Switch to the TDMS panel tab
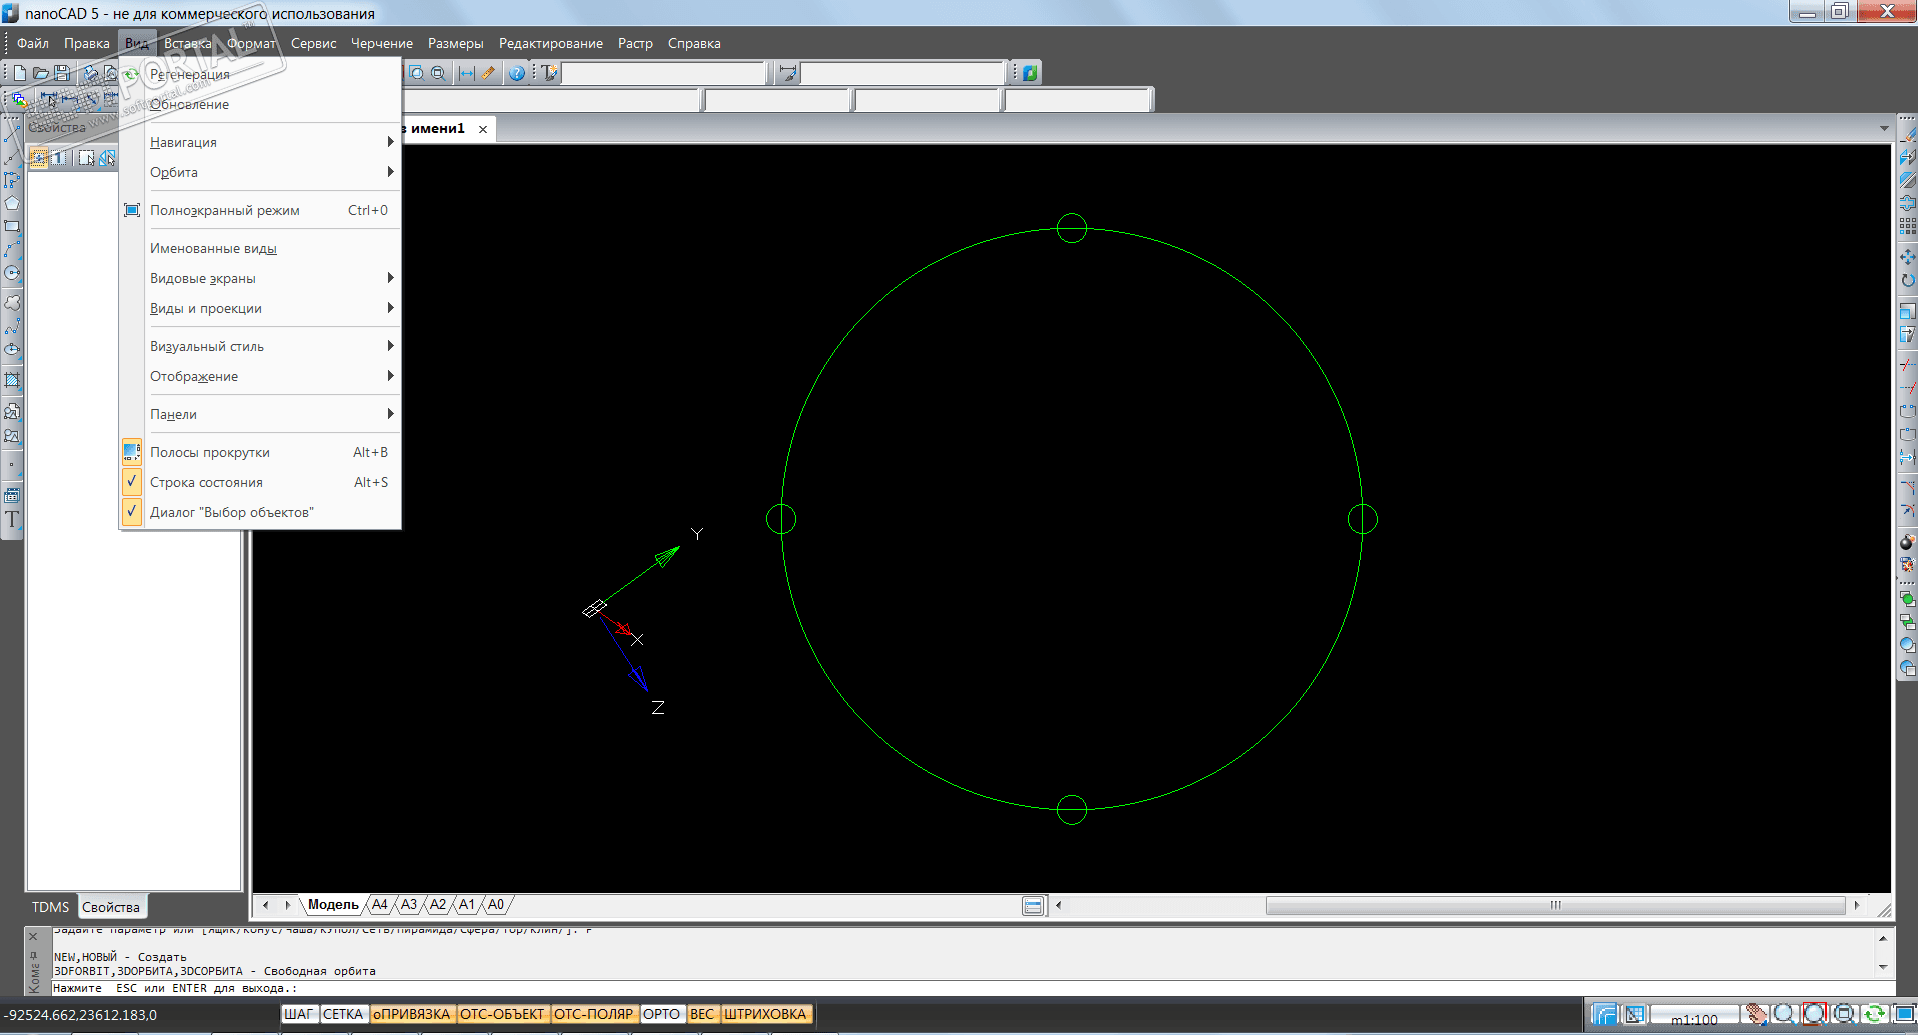Screen dimensions: 1918x1035 [51, 907]
